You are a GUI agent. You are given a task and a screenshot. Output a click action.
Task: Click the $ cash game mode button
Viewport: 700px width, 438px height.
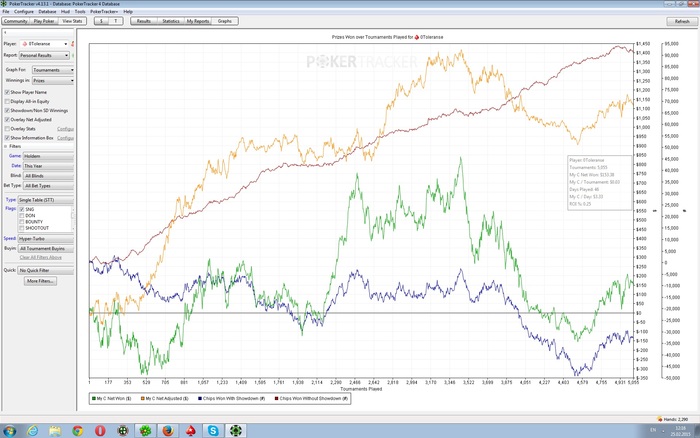pos(101,20)
